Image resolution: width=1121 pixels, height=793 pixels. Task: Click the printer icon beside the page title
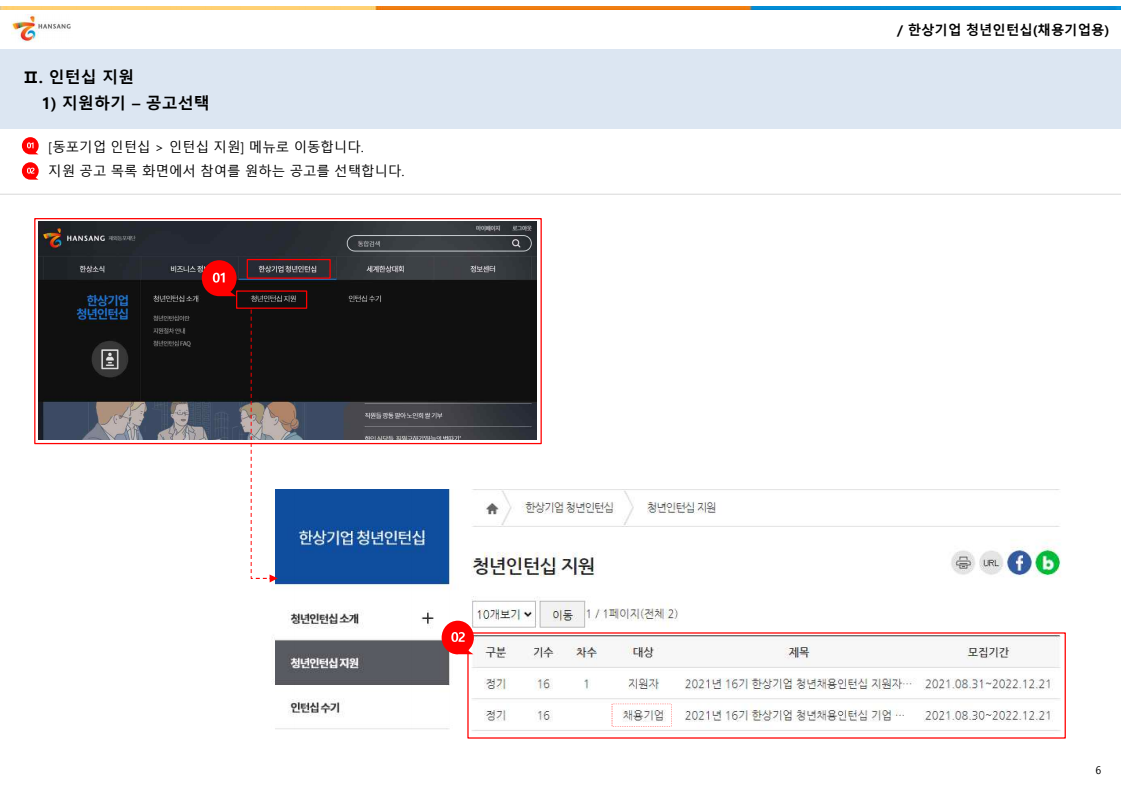(x=963, y=563)
